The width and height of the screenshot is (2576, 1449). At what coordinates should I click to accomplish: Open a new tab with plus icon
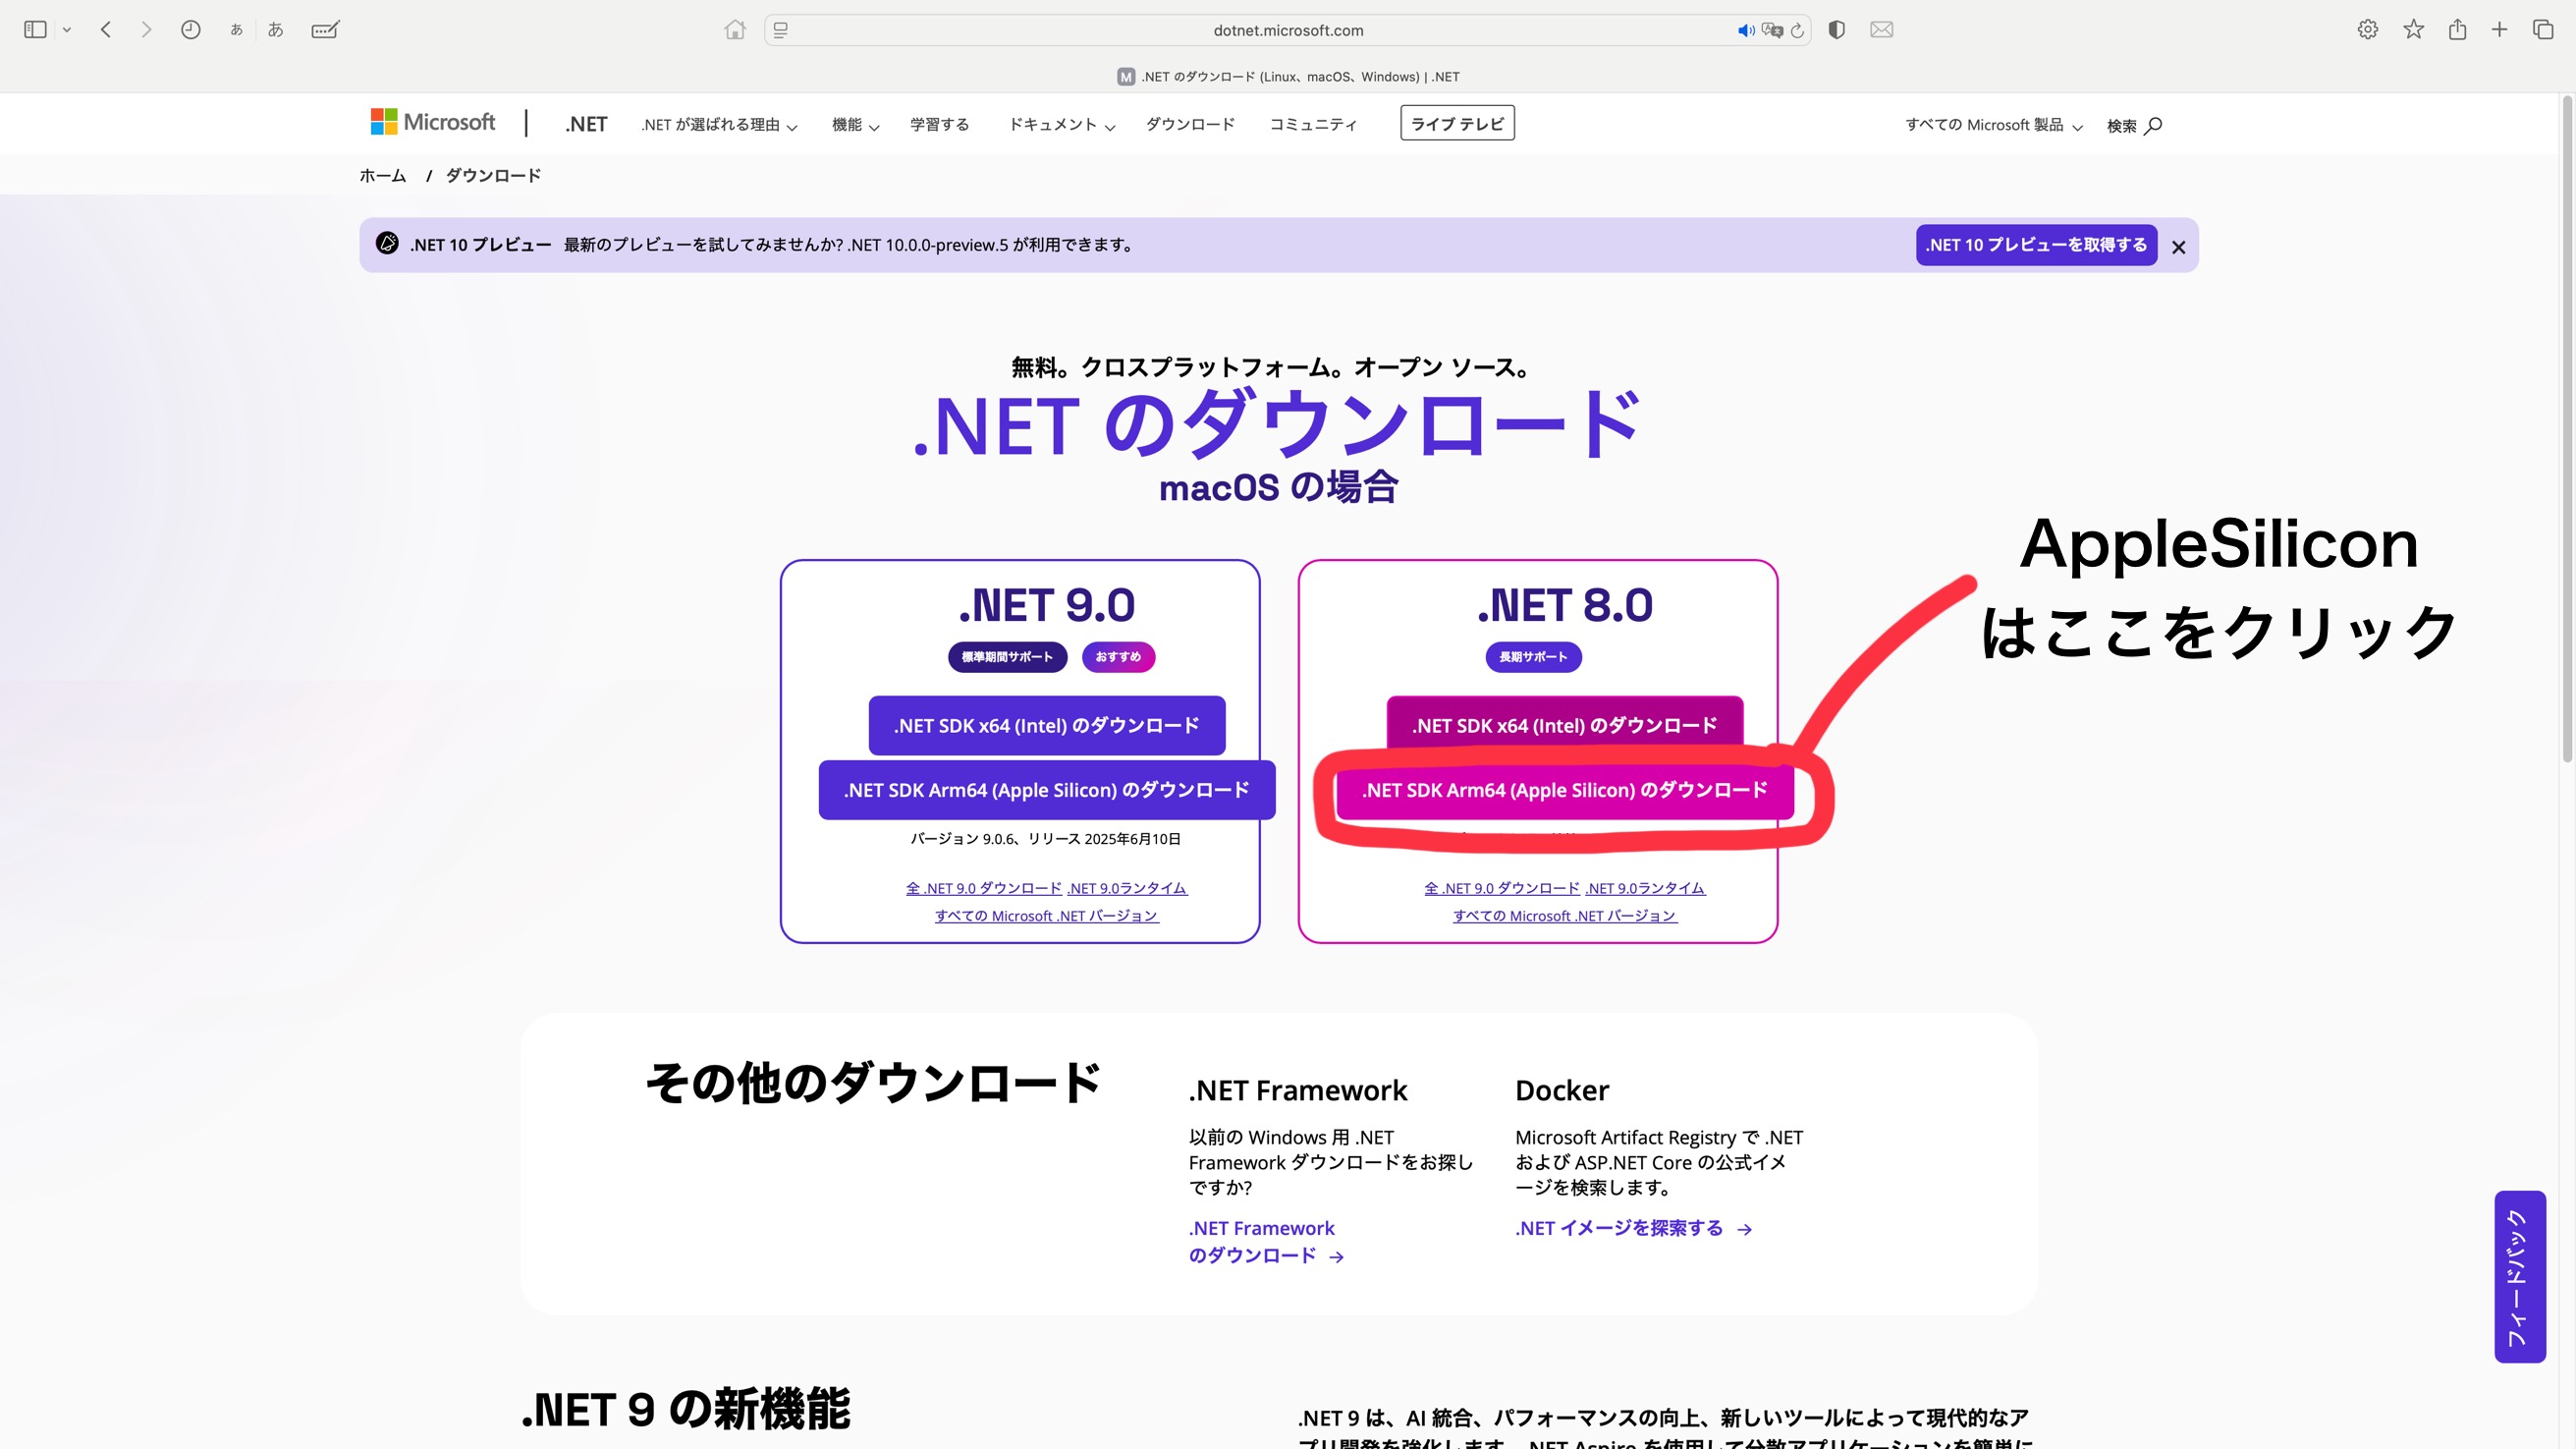coord(2499,30)
